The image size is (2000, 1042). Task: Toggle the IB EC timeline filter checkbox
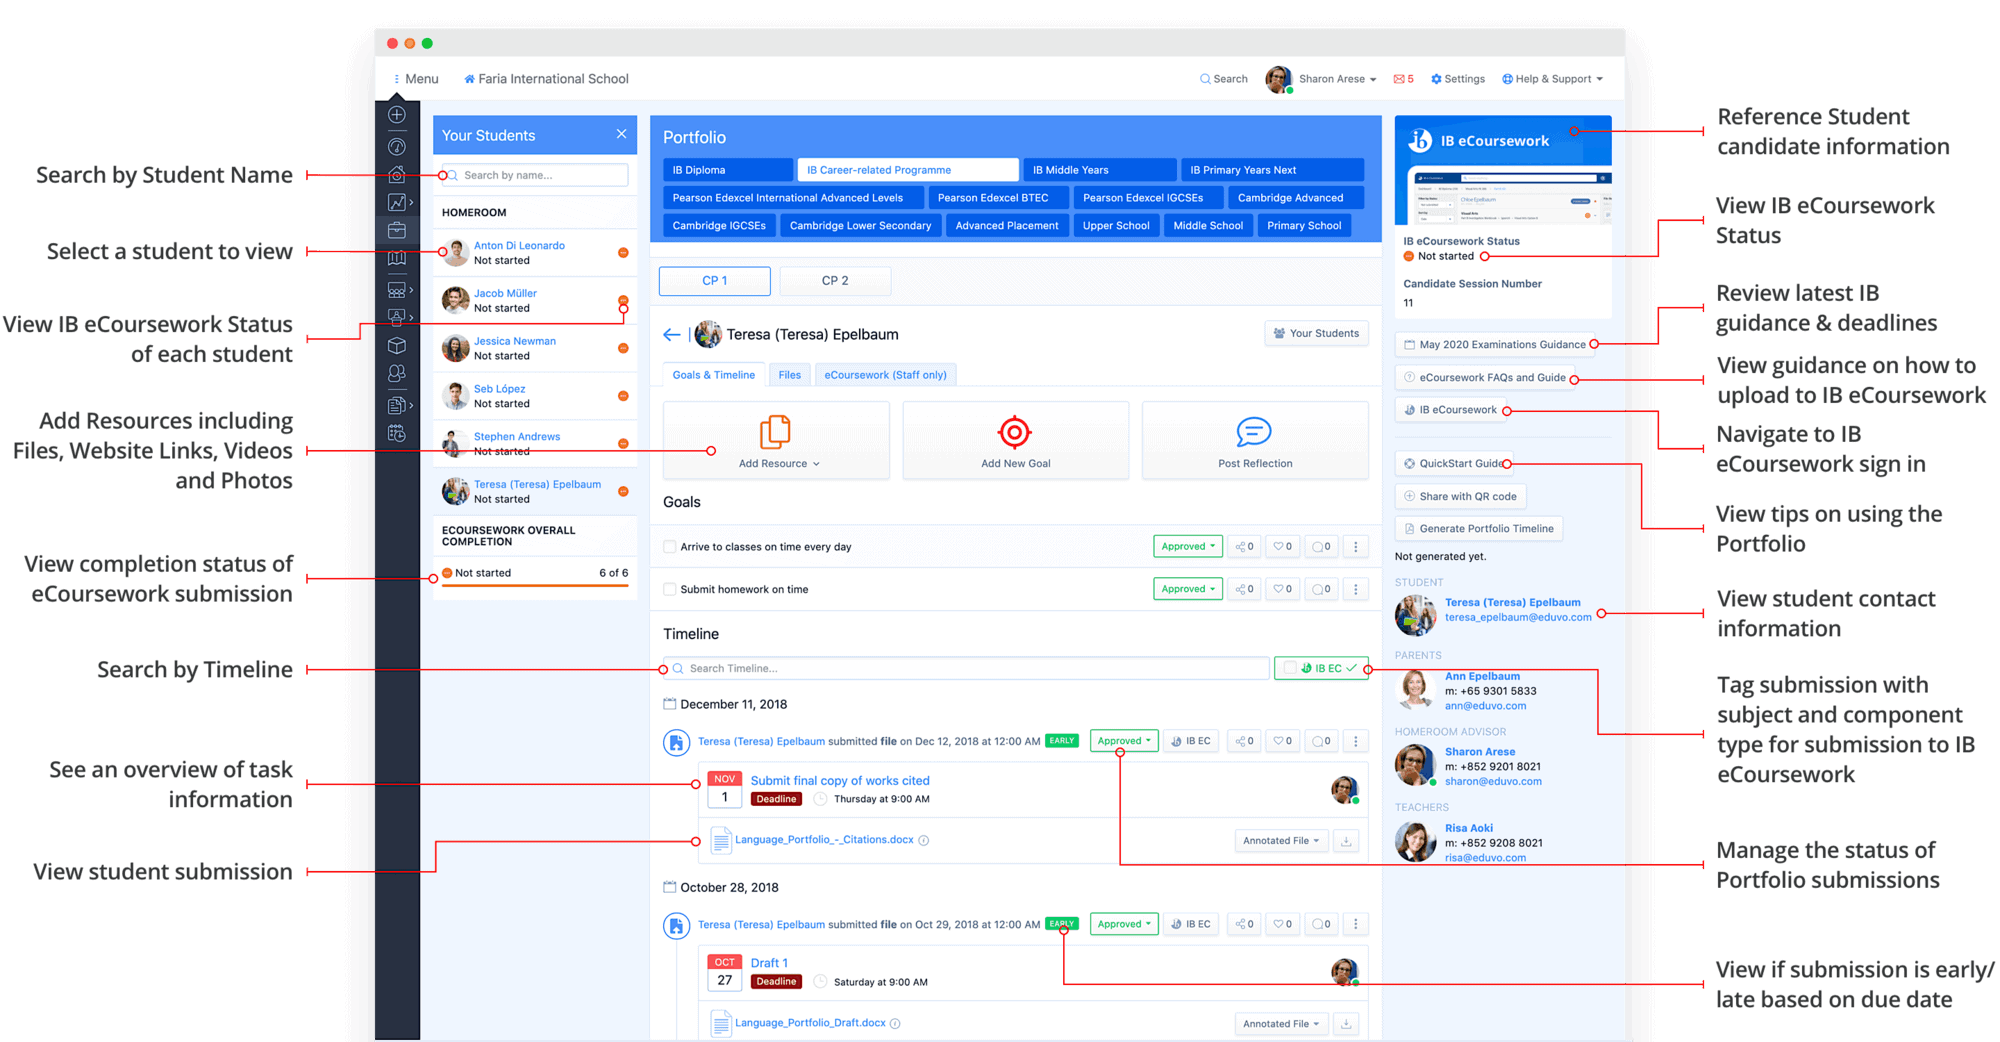(1290, 668)
